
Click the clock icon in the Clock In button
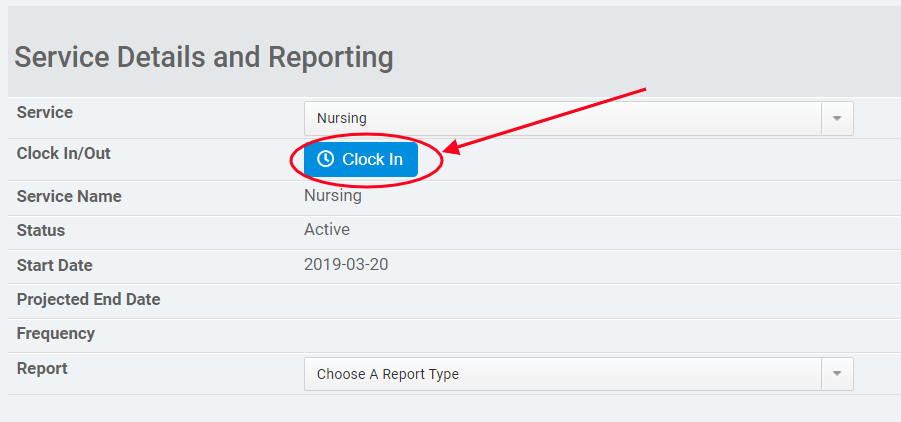(325, 160)
